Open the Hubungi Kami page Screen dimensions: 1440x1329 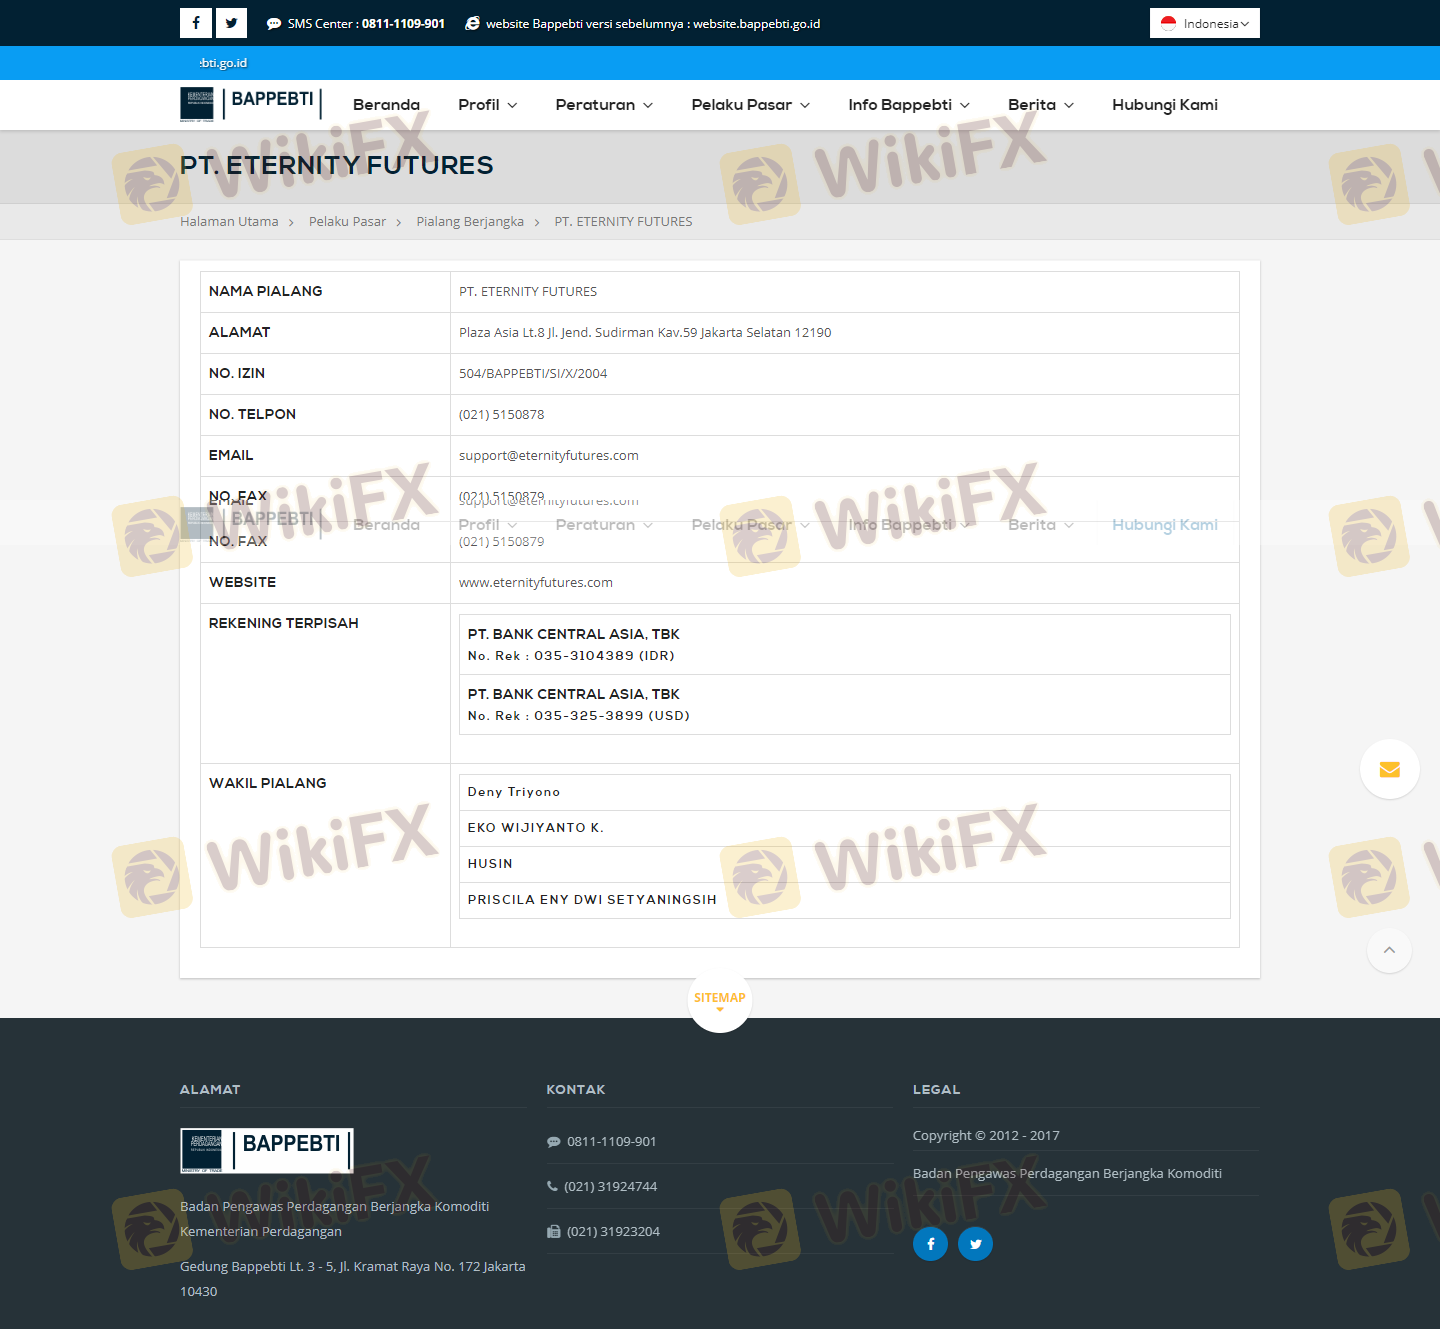[x=1164, y=105]
